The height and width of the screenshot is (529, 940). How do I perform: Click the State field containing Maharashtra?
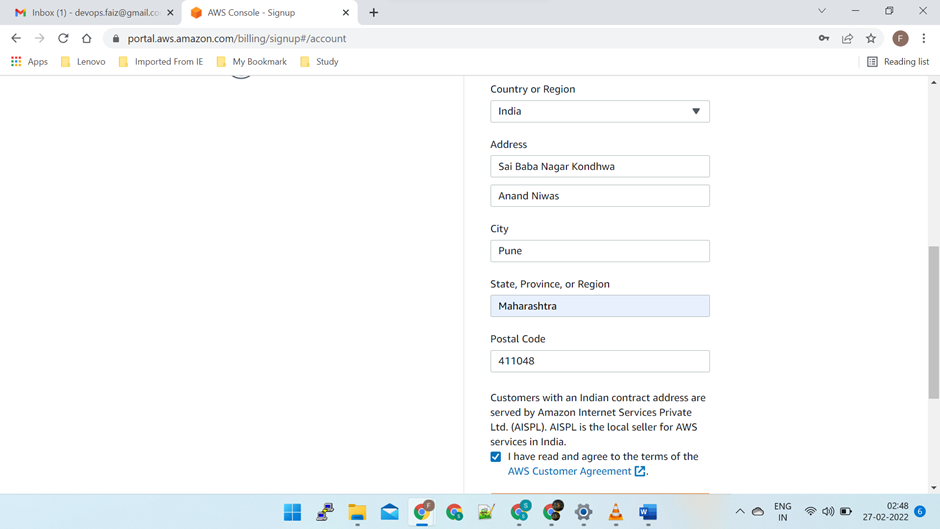pyautogui.click(x=599, y=306)
